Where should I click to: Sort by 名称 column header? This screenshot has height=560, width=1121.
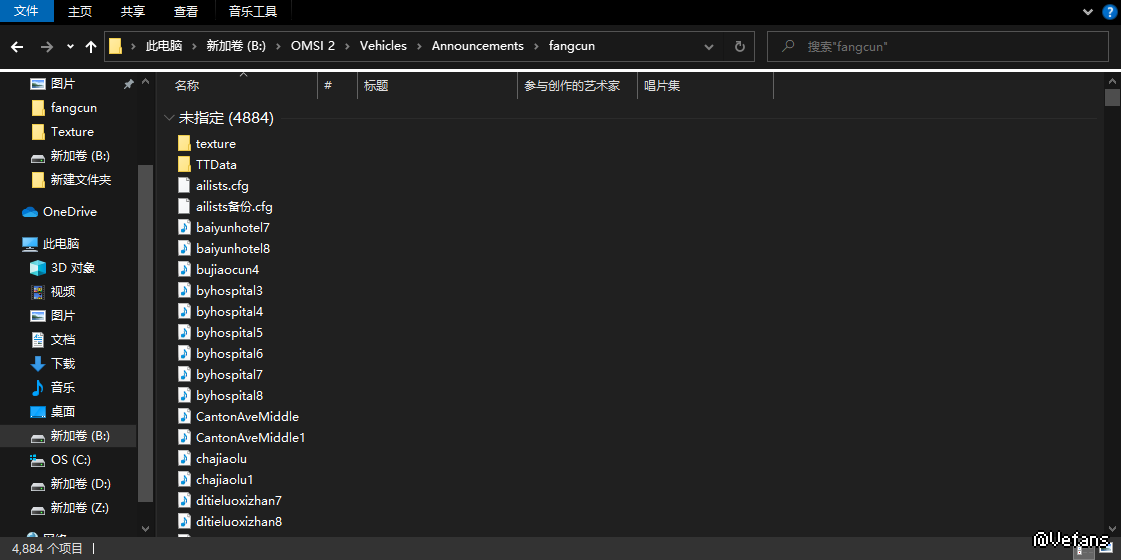(x=187, y=86)
